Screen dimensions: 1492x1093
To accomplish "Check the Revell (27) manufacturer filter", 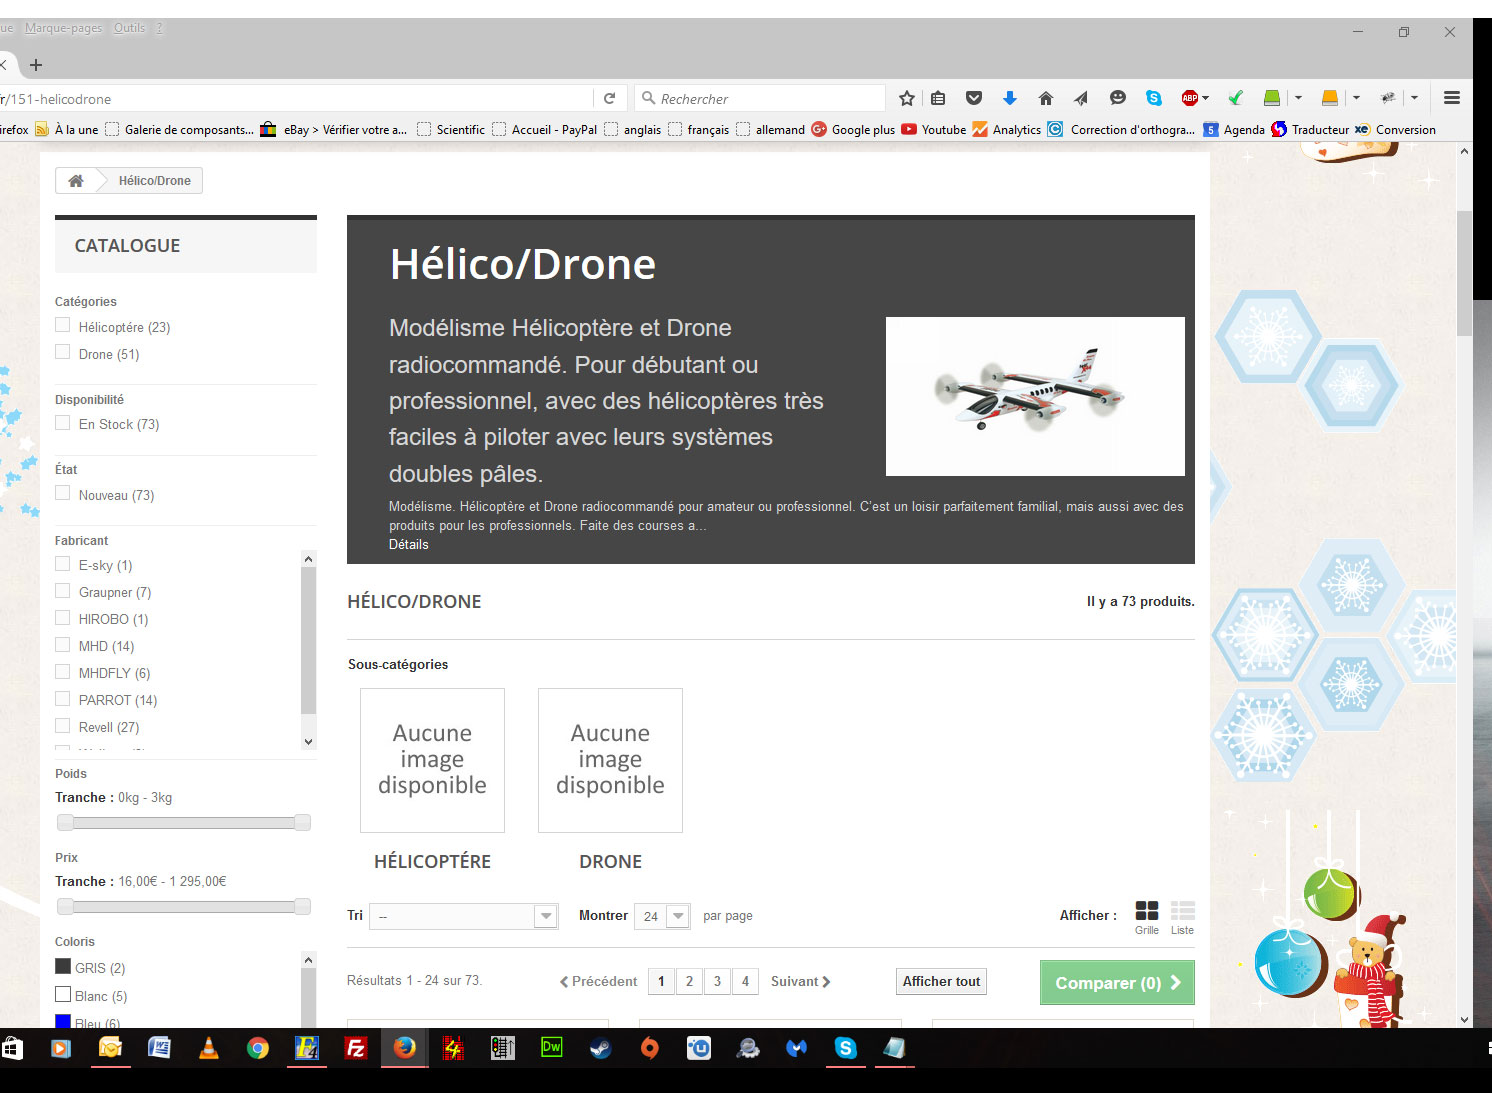I will [x=63, y=725].
